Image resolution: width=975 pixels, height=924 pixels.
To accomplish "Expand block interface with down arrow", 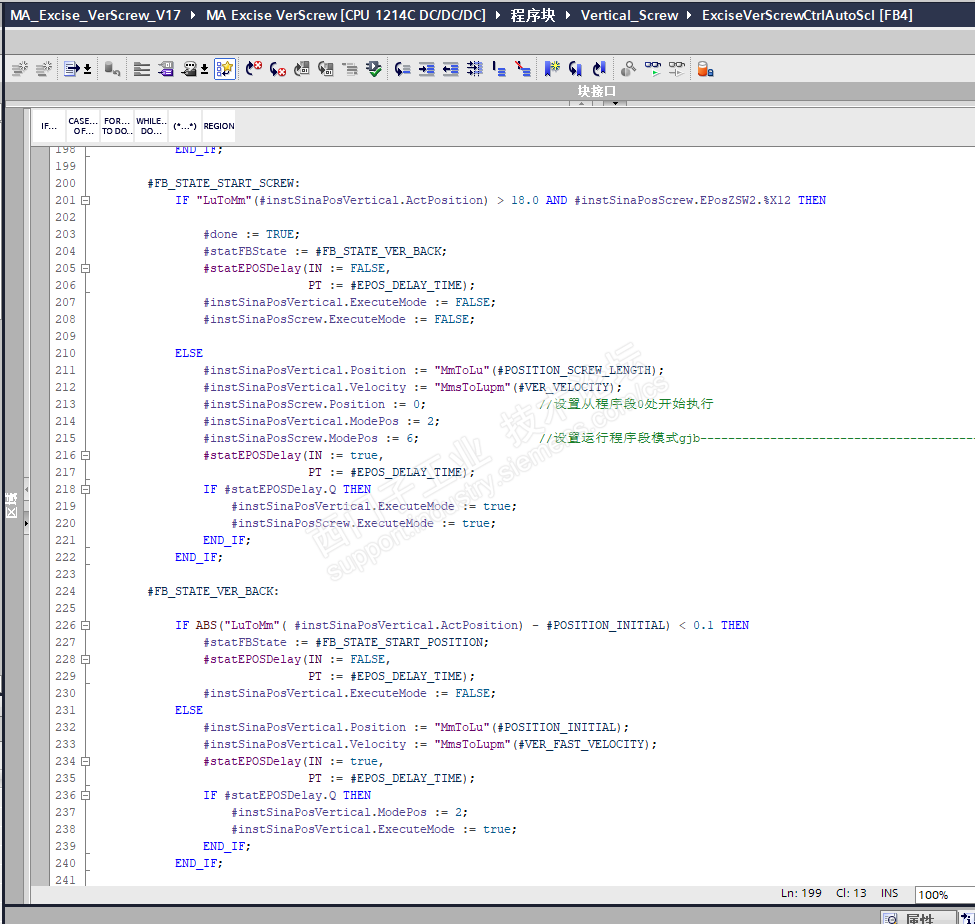I will [613, 103].
